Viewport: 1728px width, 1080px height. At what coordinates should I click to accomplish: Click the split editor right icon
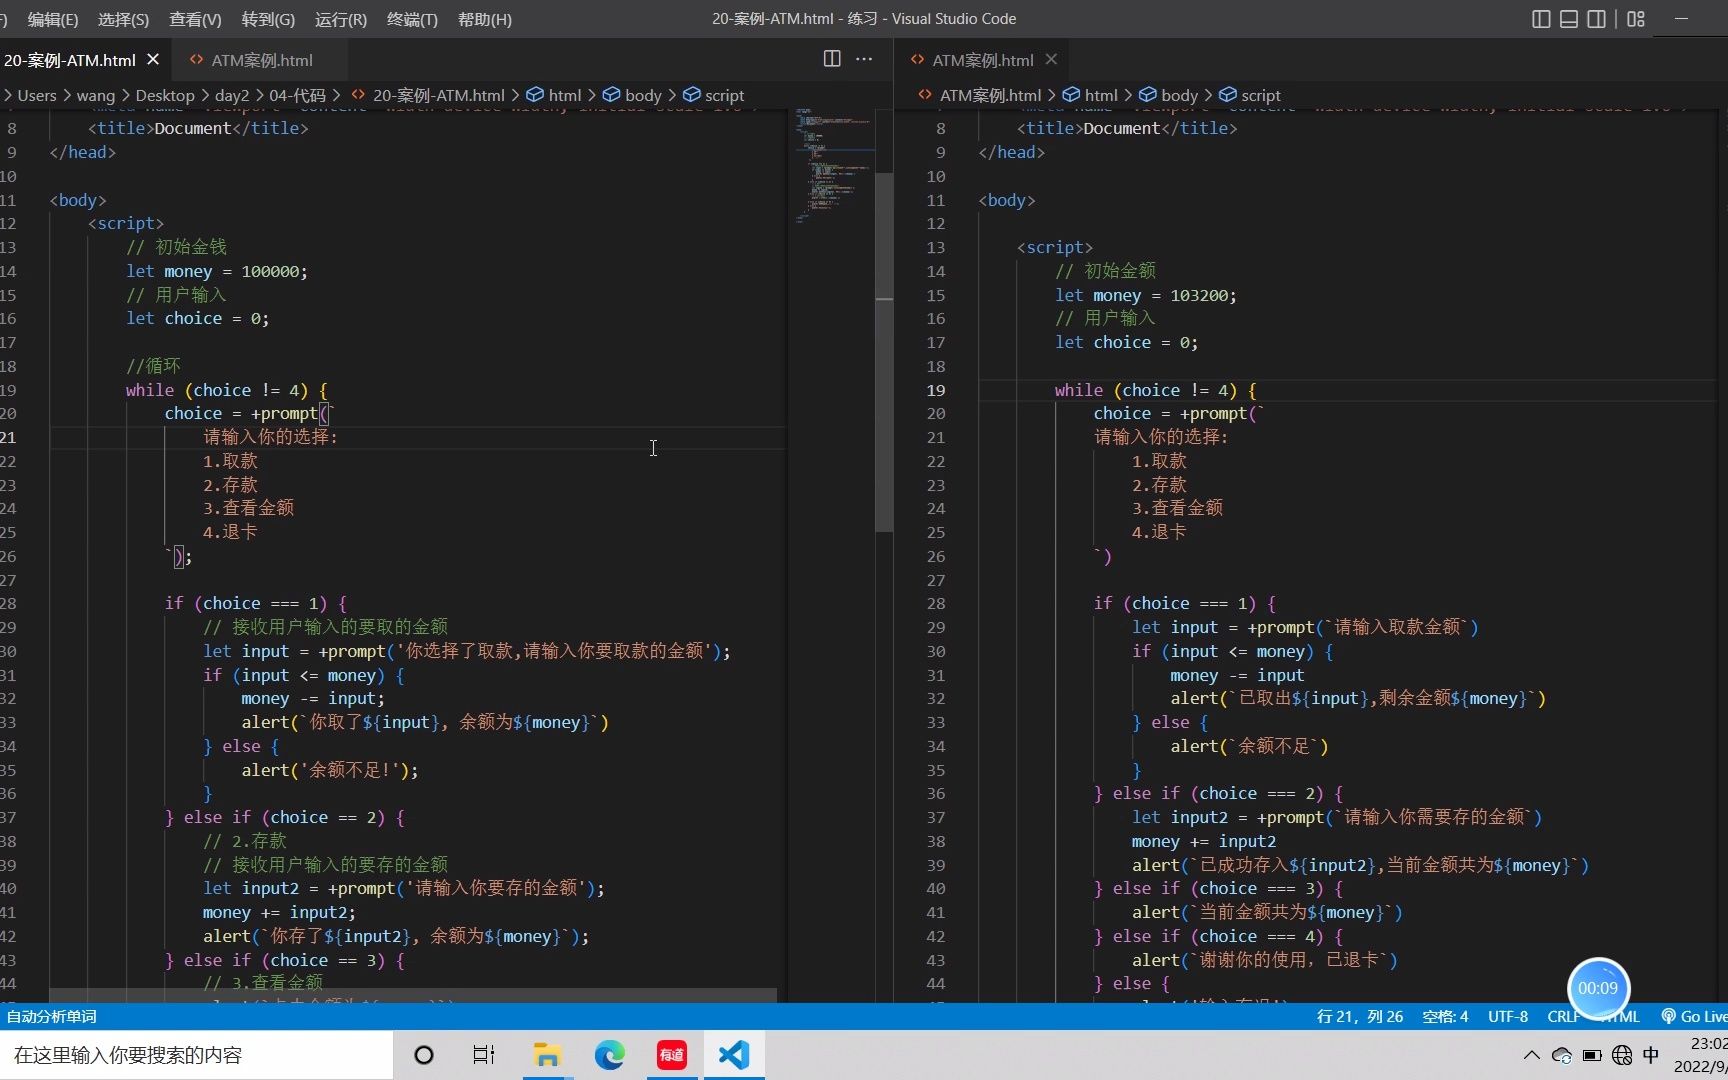[x=832, y=59]
